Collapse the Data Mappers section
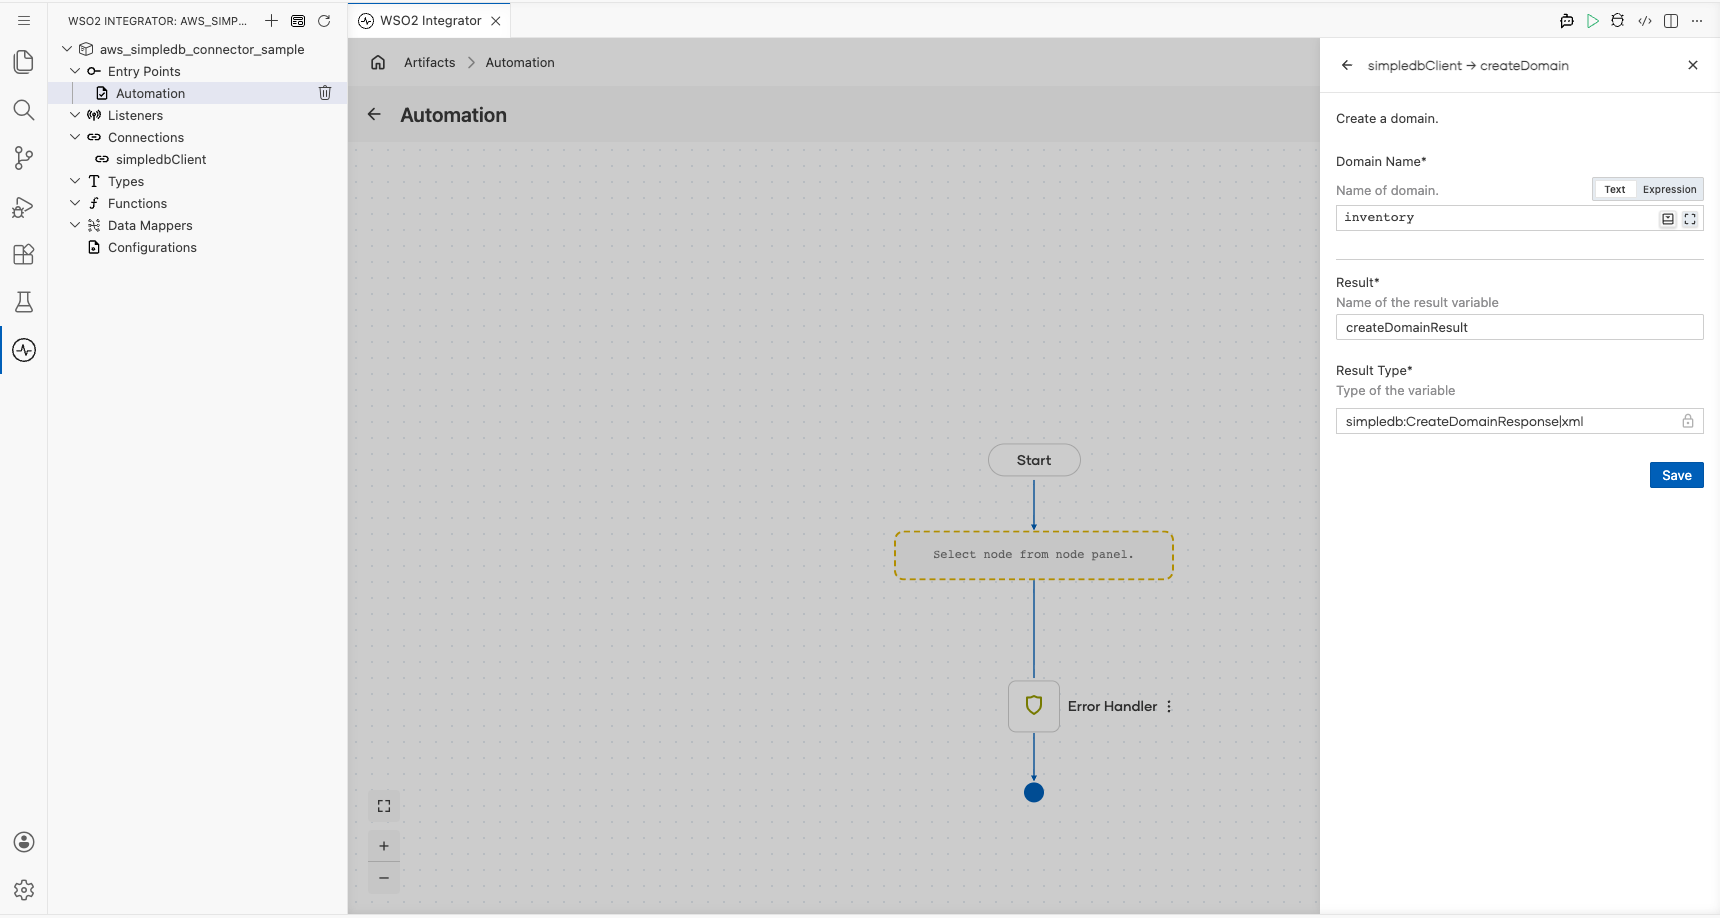1720x918 pixels. pos(75,225)
